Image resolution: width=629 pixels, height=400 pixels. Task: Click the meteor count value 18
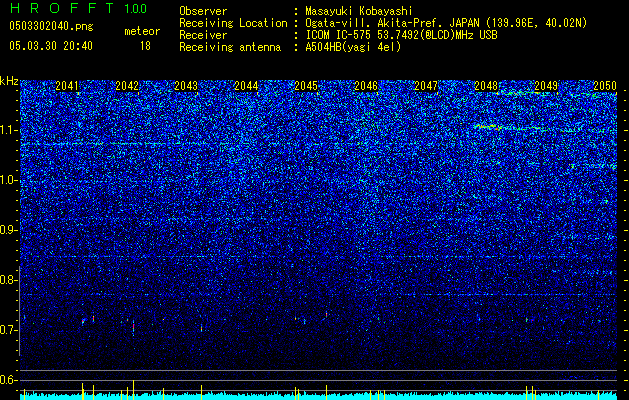pyautogui.click(x=145, y=46)
